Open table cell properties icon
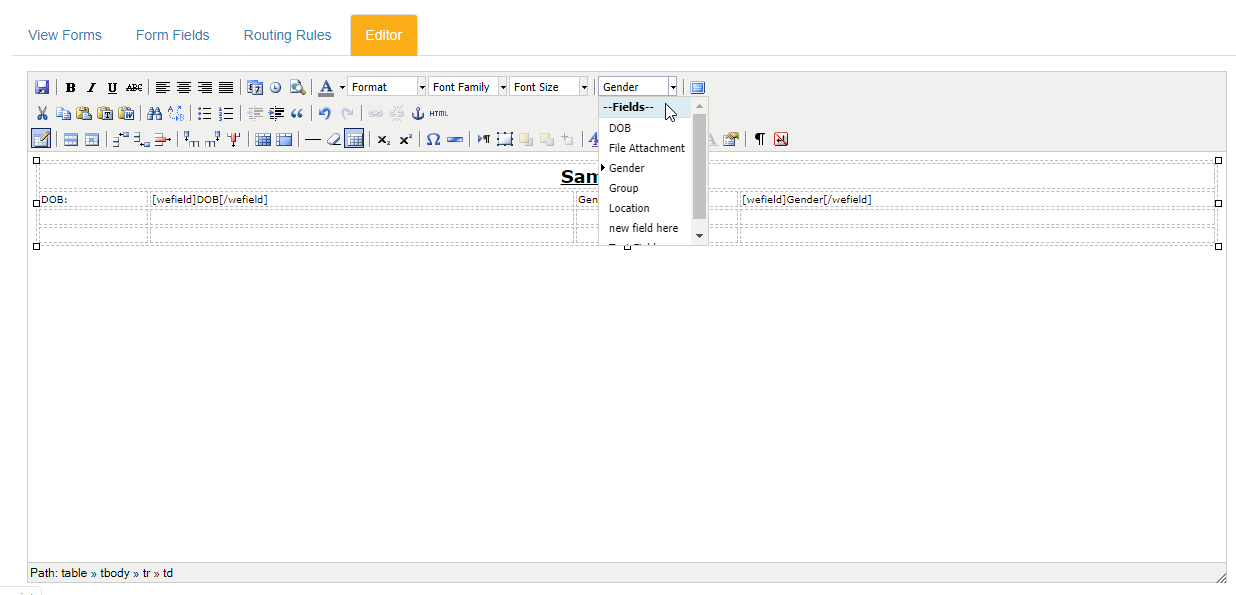This screenshot has width=1236, height=595. tap(91, 139)
